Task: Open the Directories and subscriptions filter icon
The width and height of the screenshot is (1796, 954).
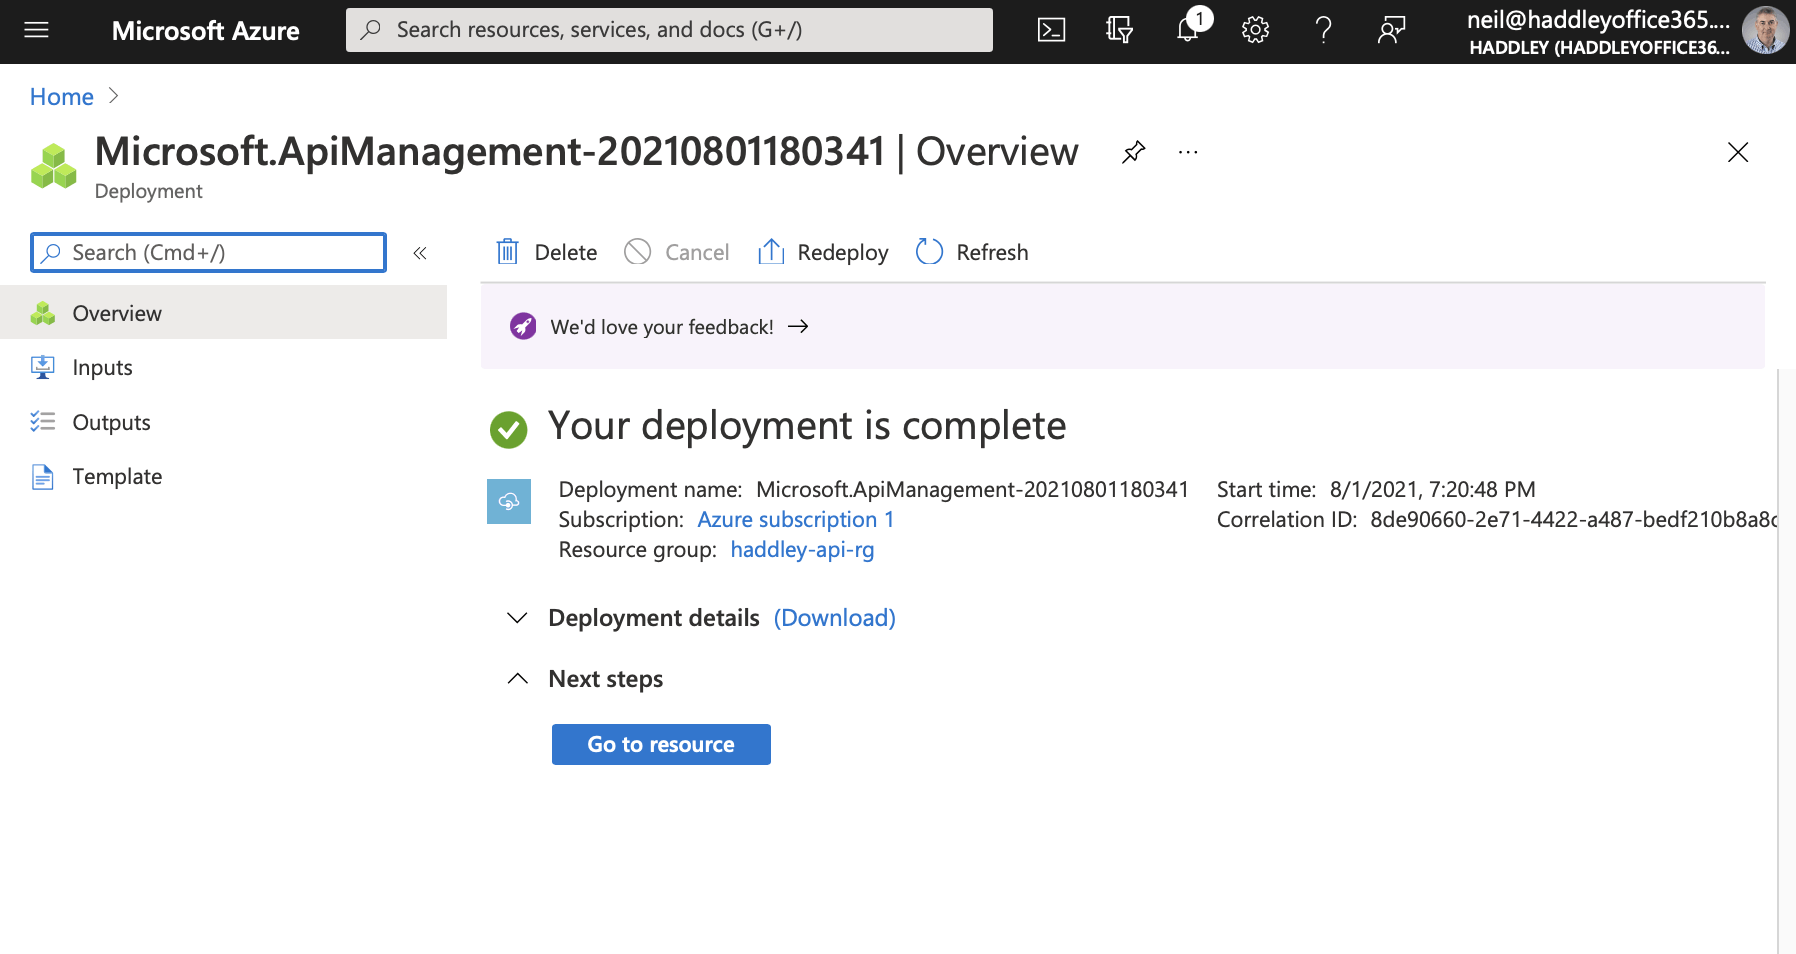Action: tap(1119, 30)
